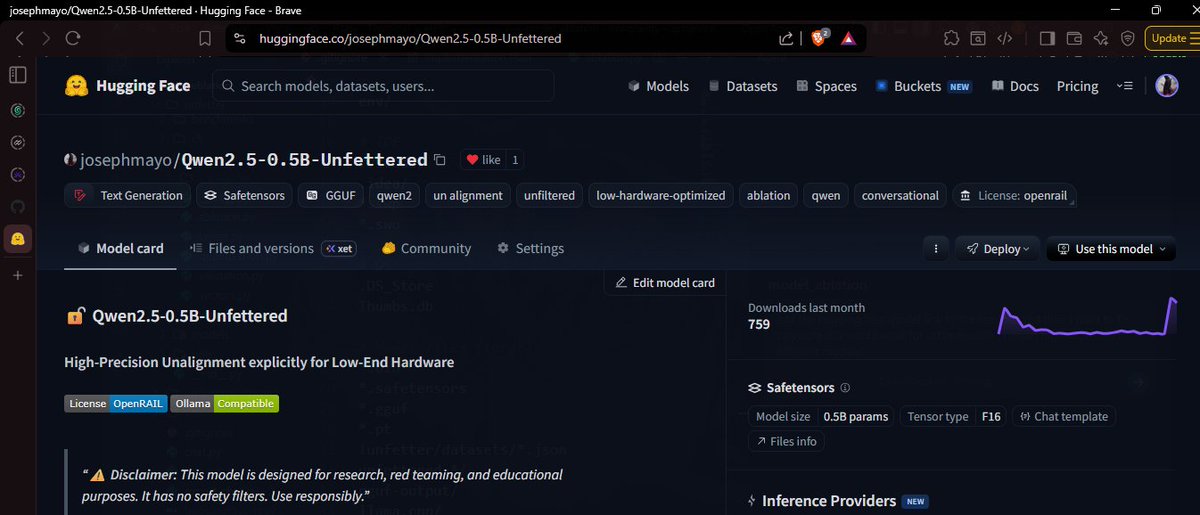The image size is (1200, 515).
Task: Click the xet badge on Files tab
Action: point(338,248)
